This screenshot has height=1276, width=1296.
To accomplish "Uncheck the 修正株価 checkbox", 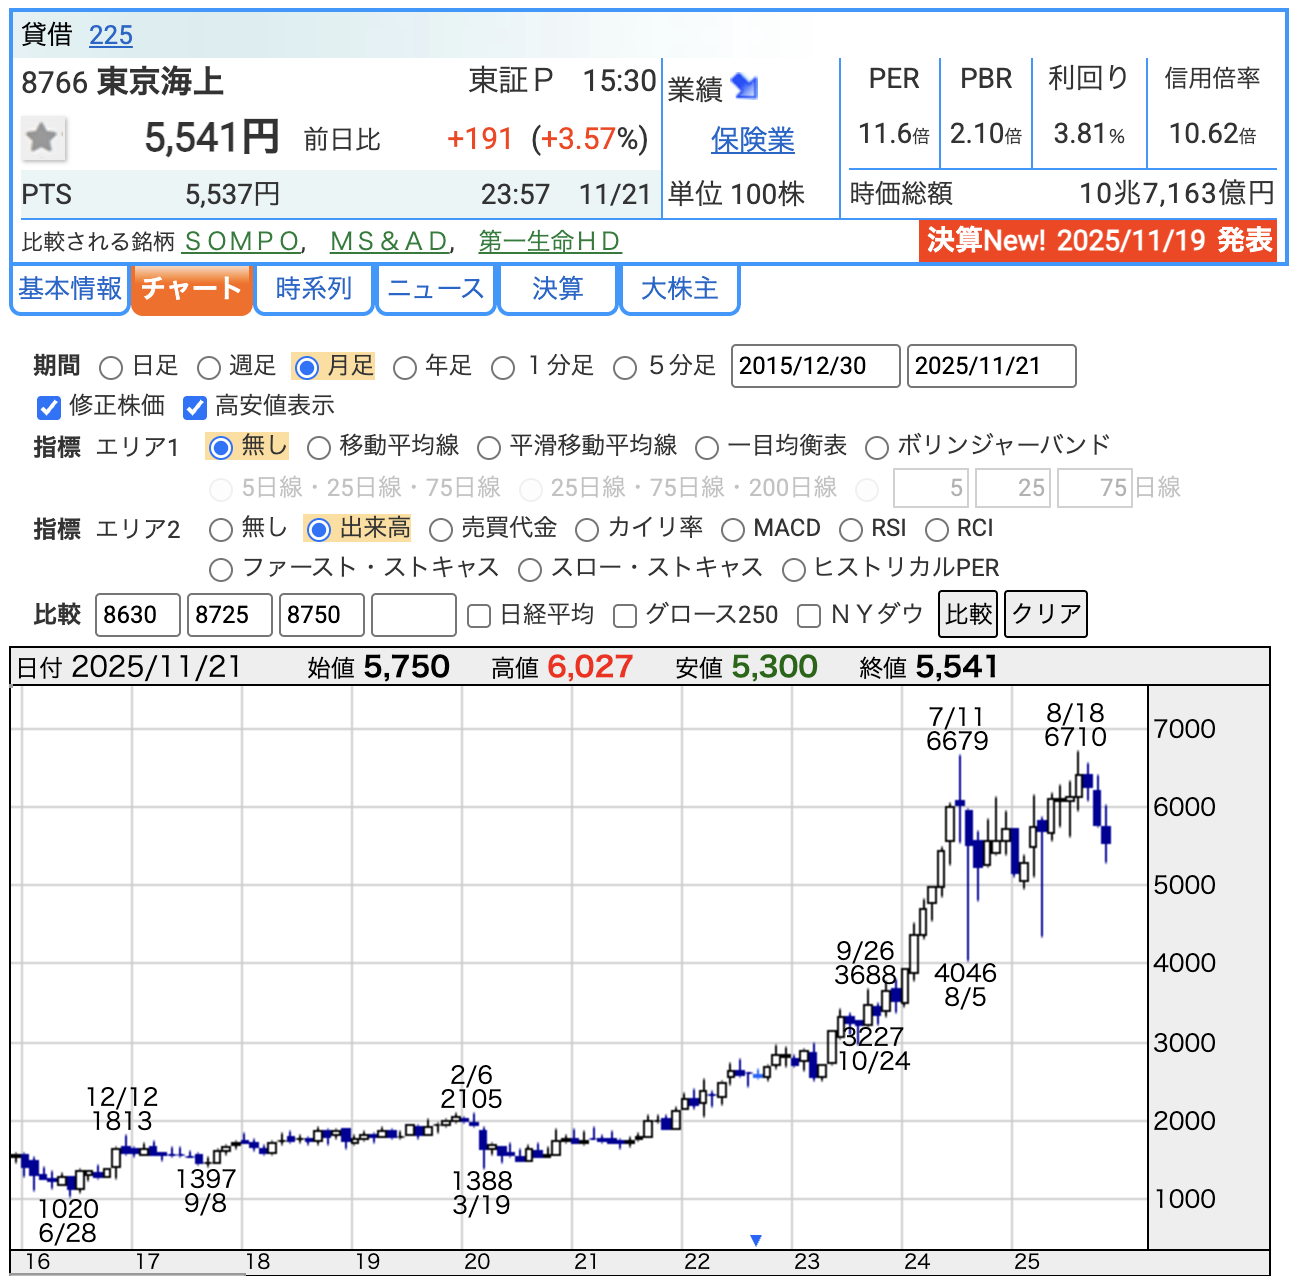I will 49,407.
